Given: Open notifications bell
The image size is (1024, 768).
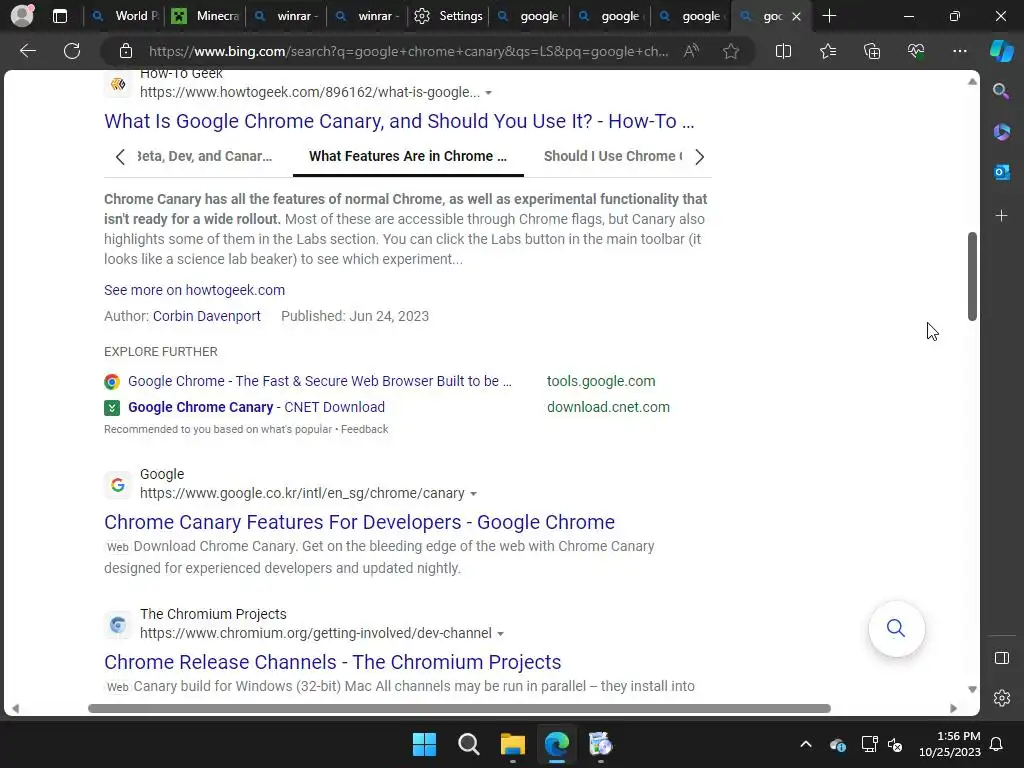Looking at the screenshot, I should point(996,744).
